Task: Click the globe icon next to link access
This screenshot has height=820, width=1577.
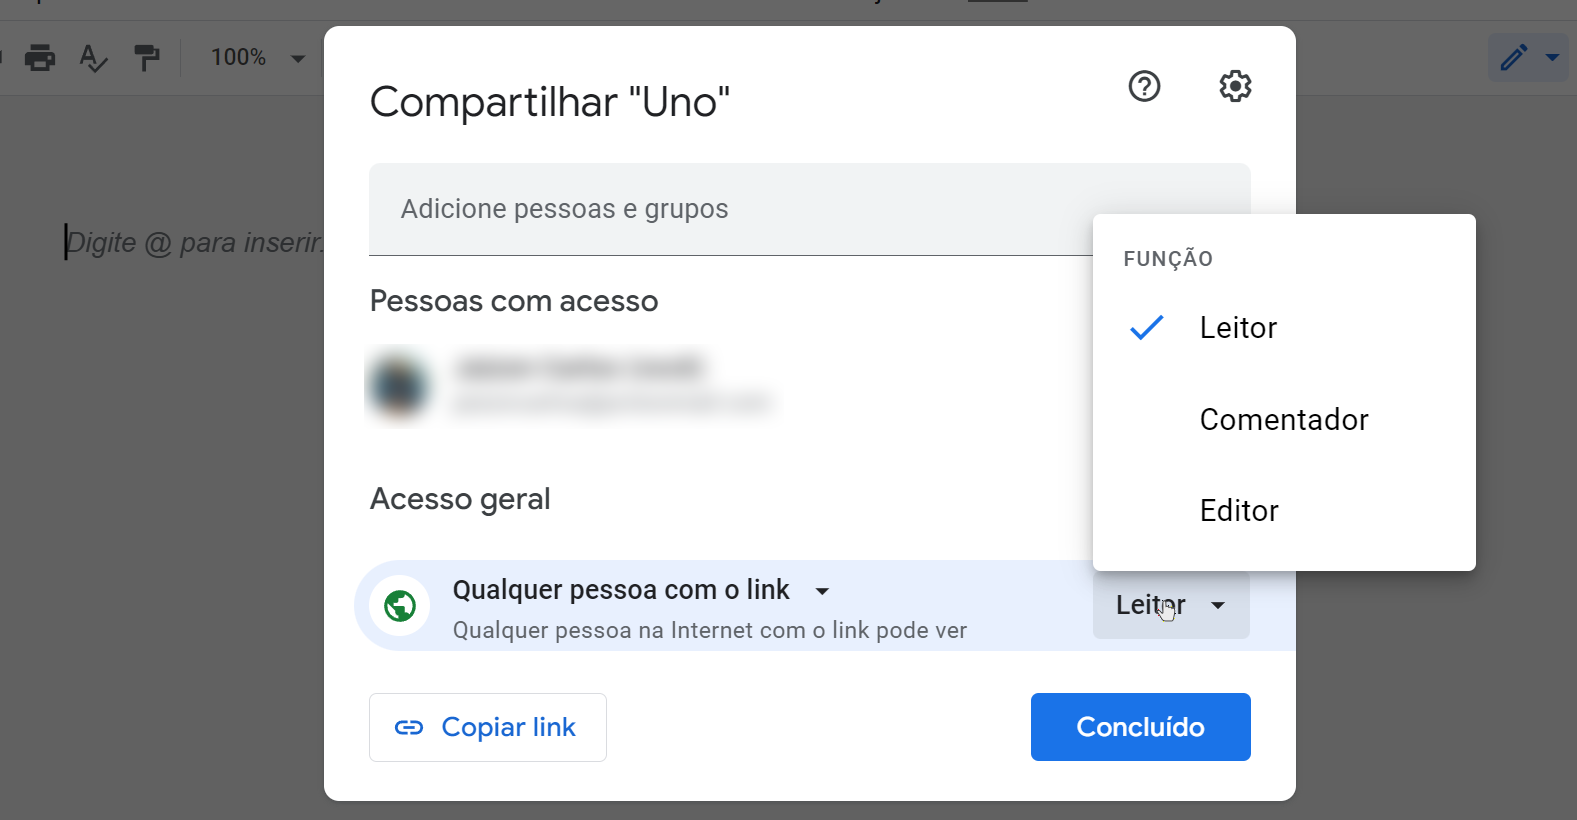Action: pyautogui.click(x=399, y=605)
